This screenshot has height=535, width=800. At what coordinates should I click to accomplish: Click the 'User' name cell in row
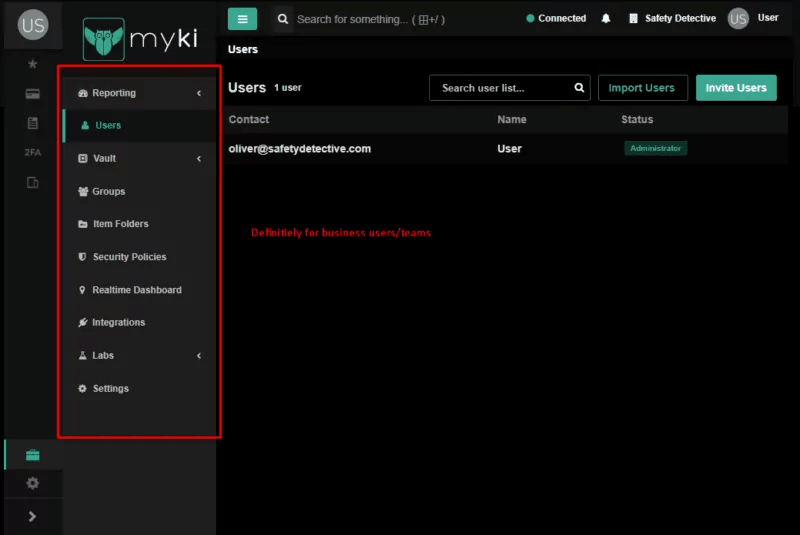[509, 149]
